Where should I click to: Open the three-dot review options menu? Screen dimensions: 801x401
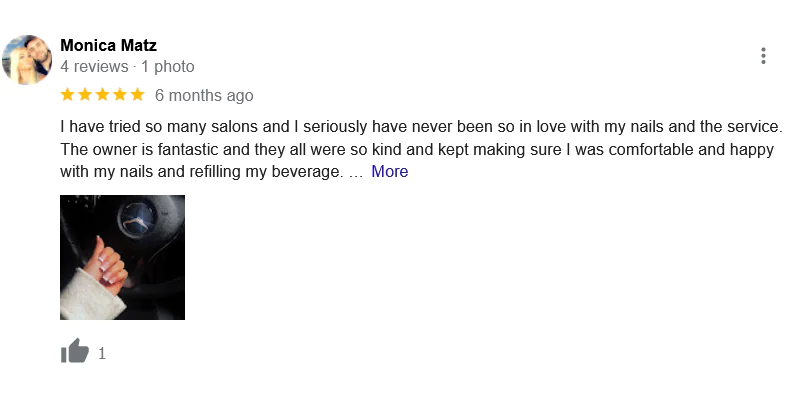coord(763,56)
